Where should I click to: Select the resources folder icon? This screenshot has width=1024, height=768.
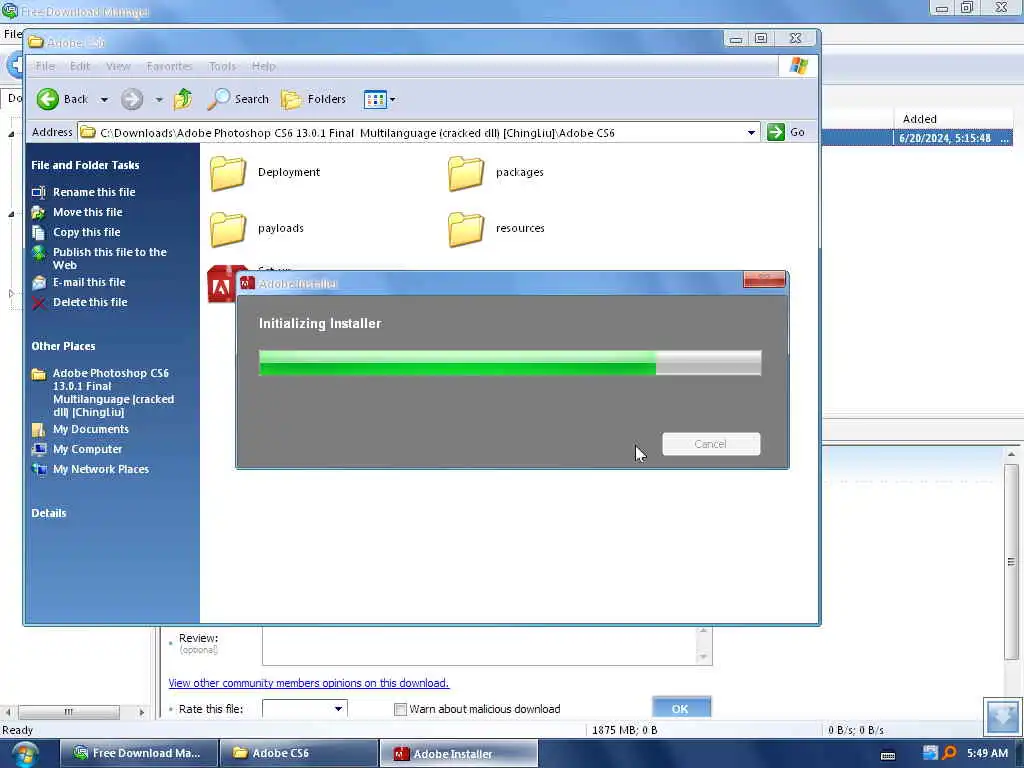[466, 229]
